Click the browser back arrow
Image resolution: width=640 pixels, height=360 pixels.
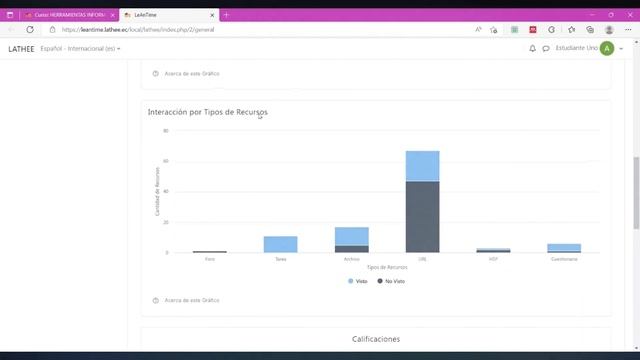click(11, 30)
